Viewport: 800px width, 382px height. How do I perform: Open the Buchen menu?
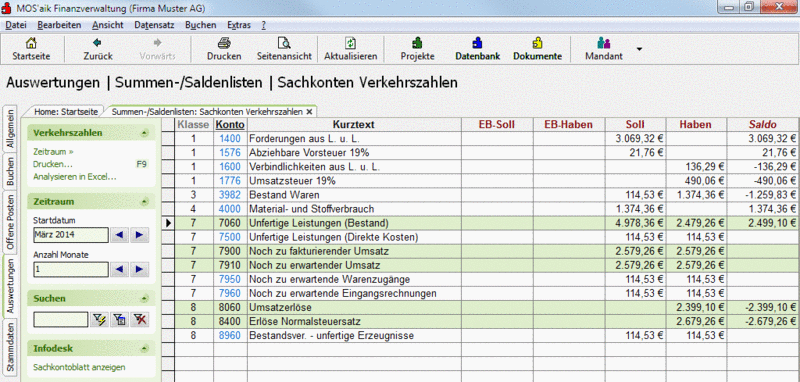(201, 25)
